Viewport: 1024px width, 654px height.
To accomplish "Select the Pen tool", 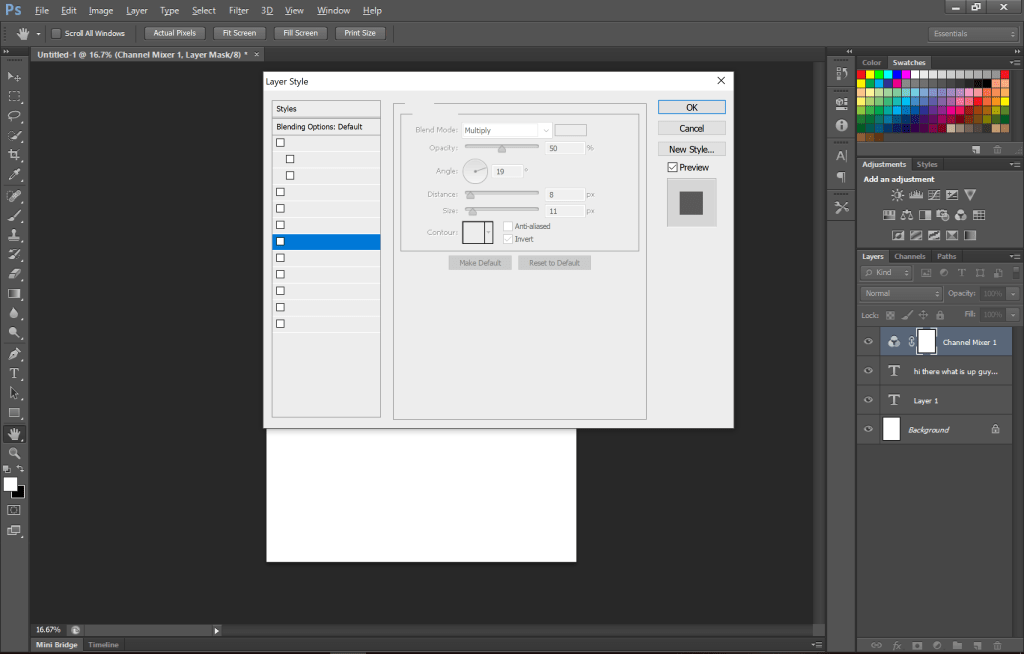I will (15, 354).
